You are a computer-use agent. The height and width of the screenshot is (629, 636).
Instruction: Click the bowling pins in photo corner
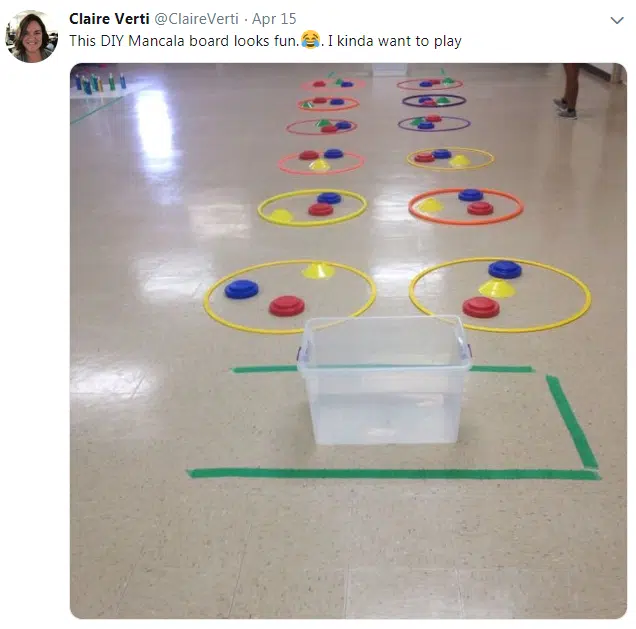click(100, 83)
